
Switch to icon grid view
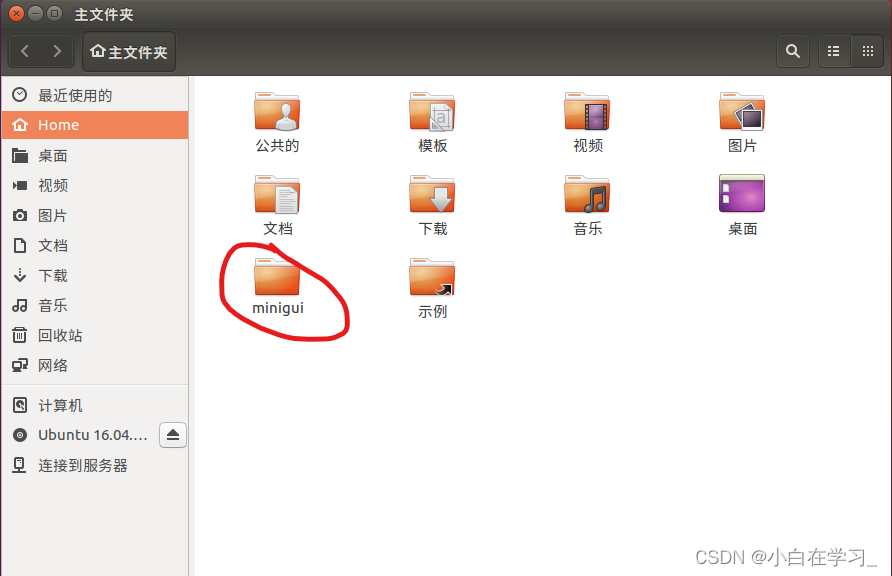[868, 50]
